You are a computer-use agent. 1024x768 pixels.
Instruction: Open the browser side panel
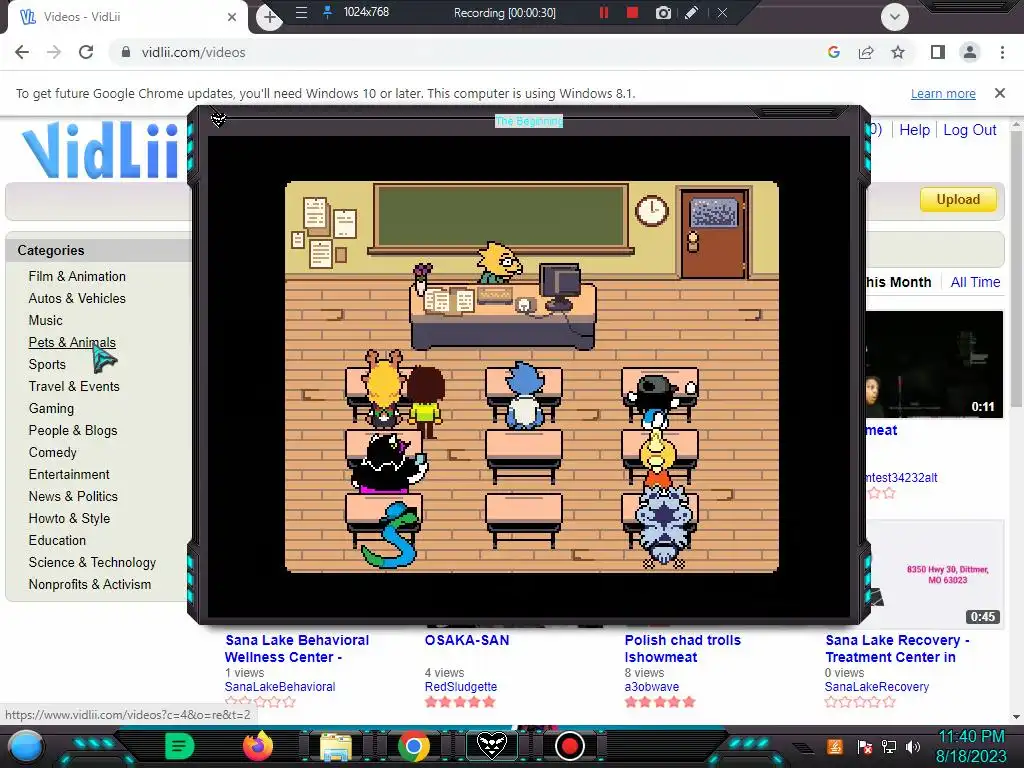point(938,52)
